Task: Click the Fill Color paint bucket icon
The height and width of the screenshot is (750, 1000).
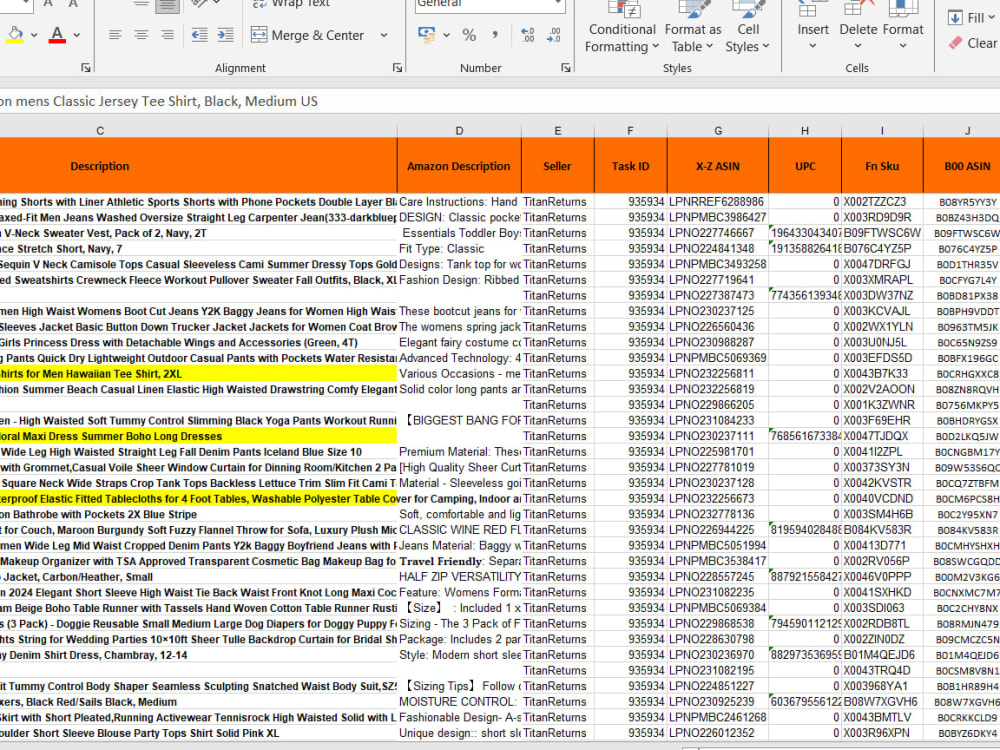Action: point(15,34)
